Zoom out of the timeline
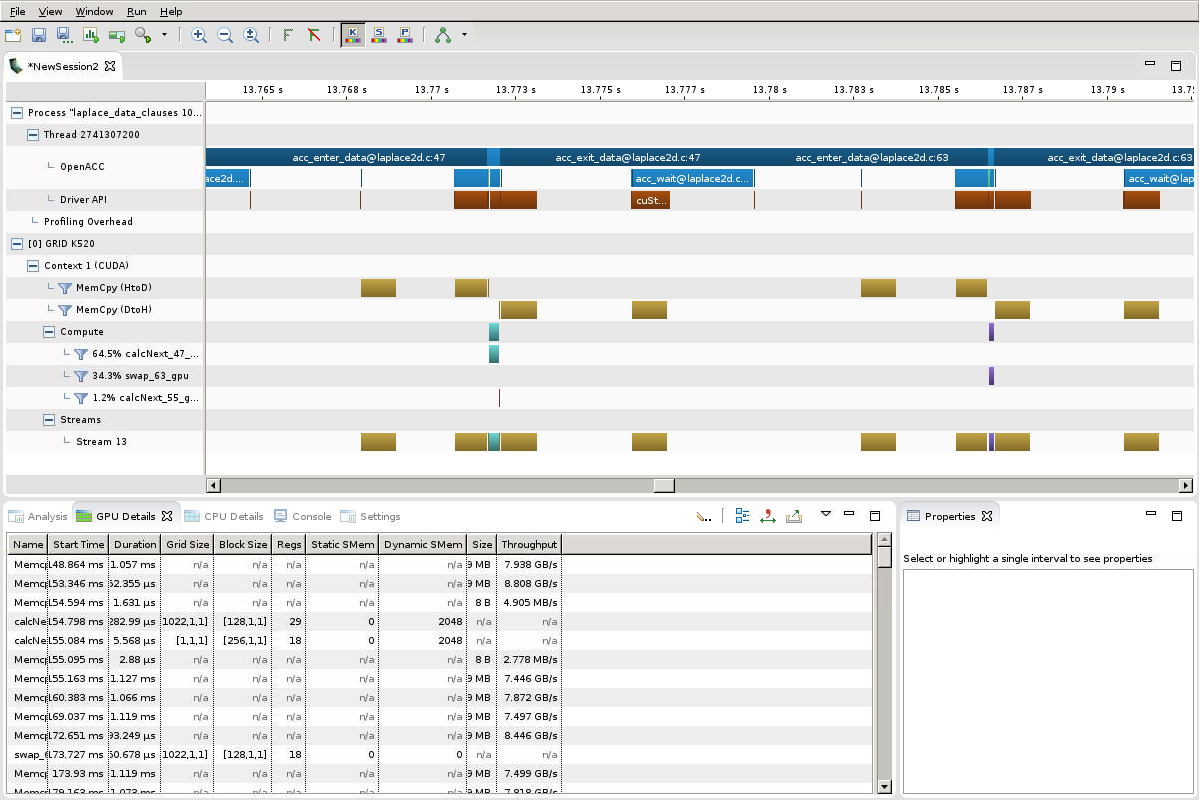This screenshot has width=1199, height=800. (225, 35)
